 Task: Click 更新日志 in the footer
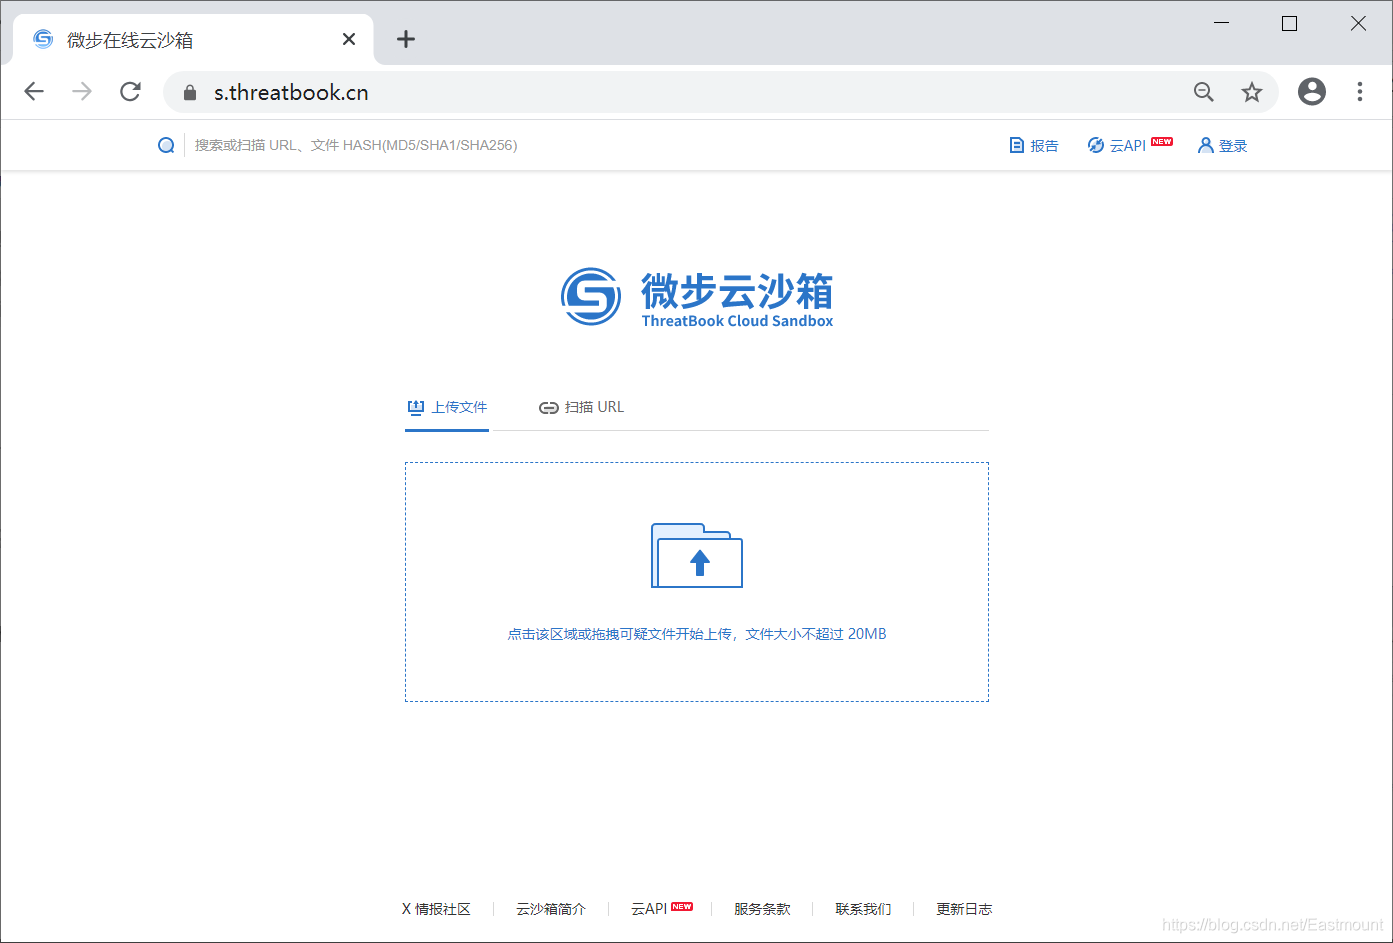(x=964, y=908)
